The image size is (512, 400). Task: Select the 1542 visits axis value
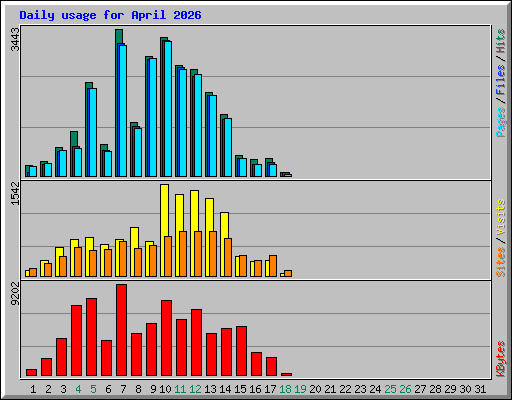point(15,193)
